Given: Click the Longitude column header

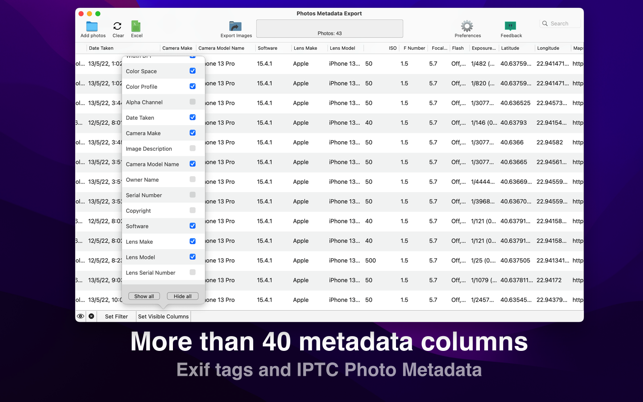Looking at the screenshot, I should 553,48.
